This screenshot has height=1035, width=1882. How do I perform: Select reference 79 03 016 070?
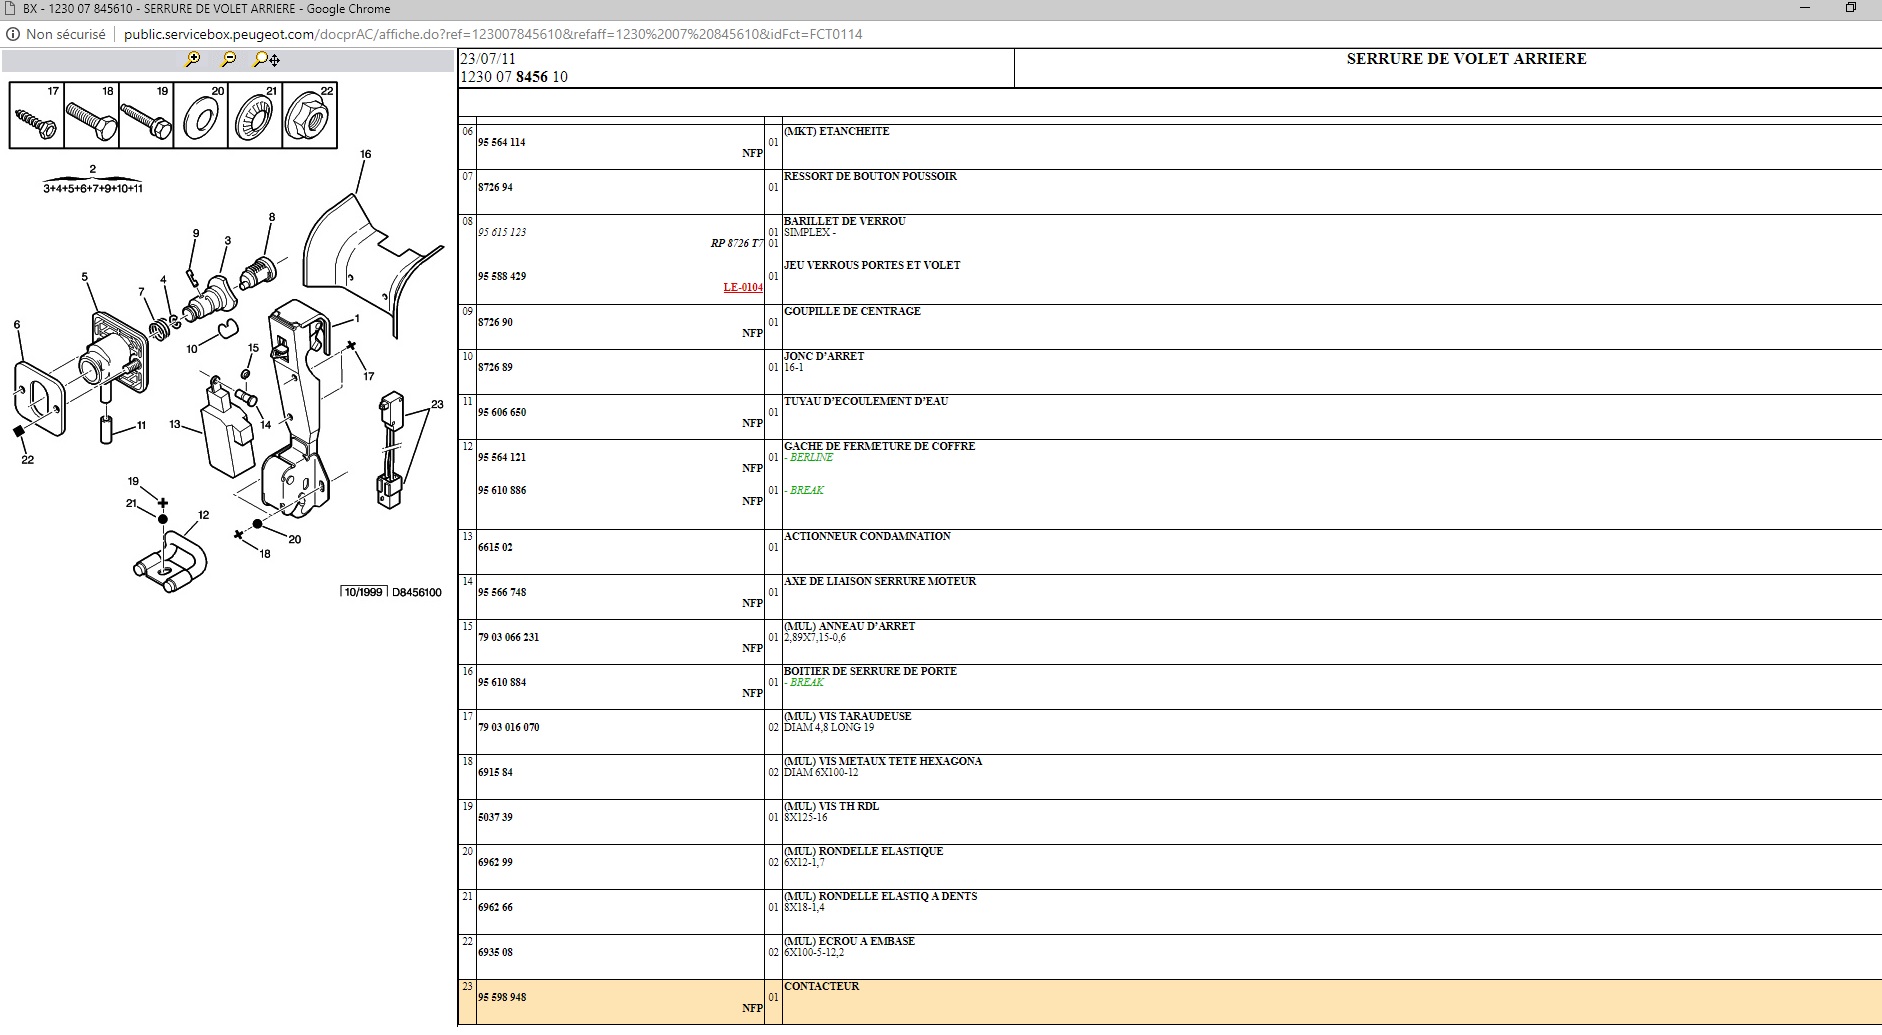coord(508,727)
